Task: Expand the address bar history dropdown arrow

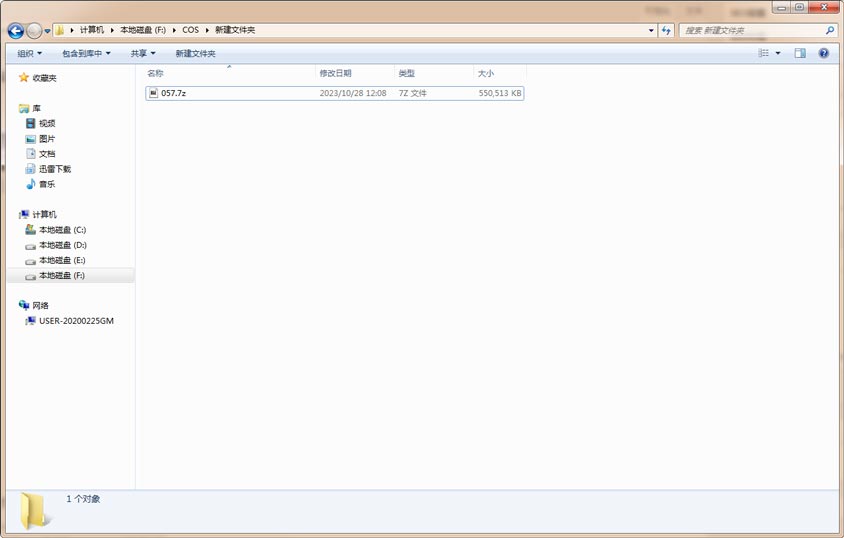Action: pyautogui.click(x=651, y=30)
